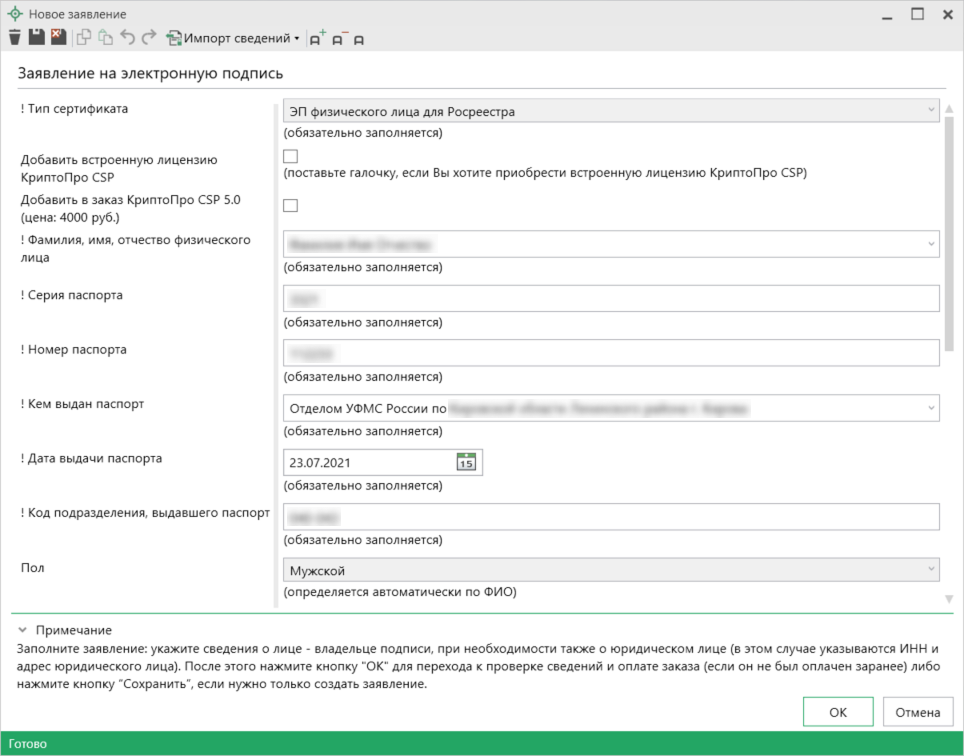Click the trash clear-form icon
964x756 pixels.
[14, 38]
